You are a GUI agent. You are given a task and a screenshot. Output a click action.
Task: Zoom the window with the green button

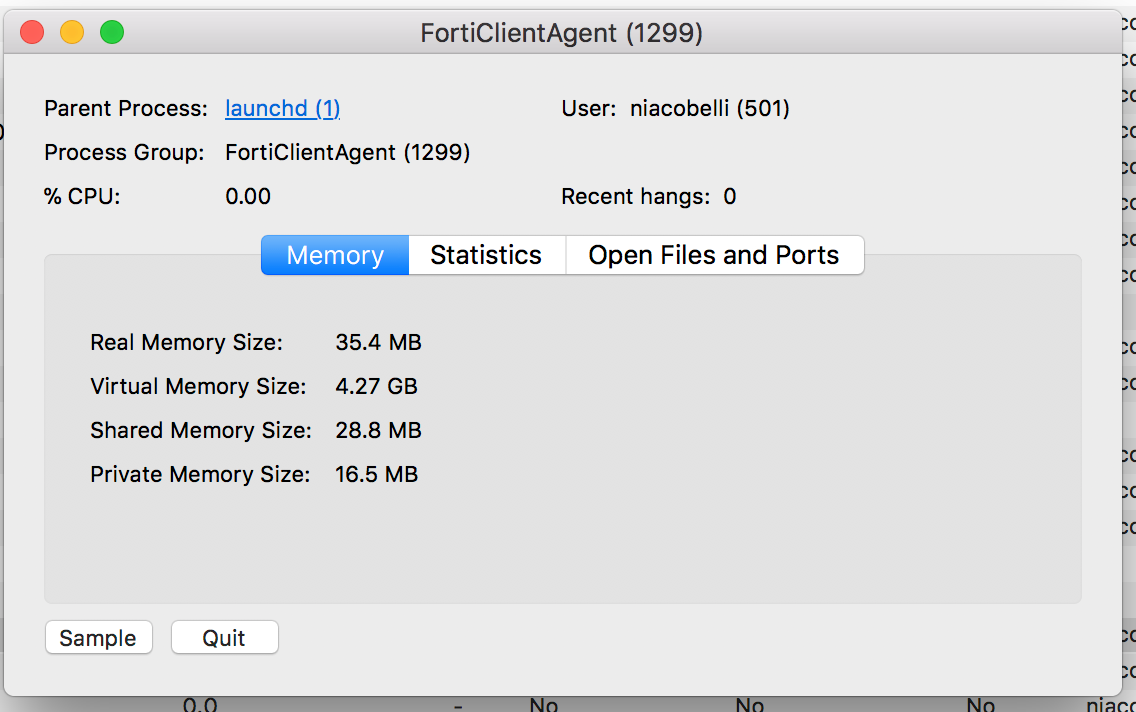pos(112,33)
